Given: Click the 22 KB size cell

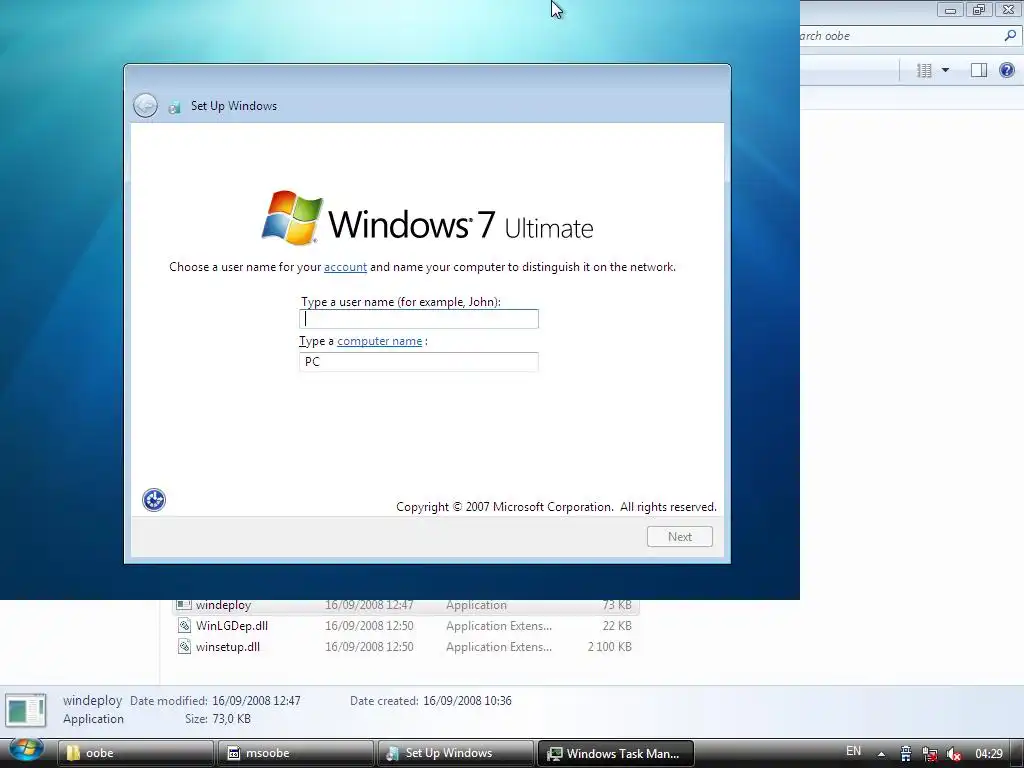Looking at the screenshot, I should point(617,626).
